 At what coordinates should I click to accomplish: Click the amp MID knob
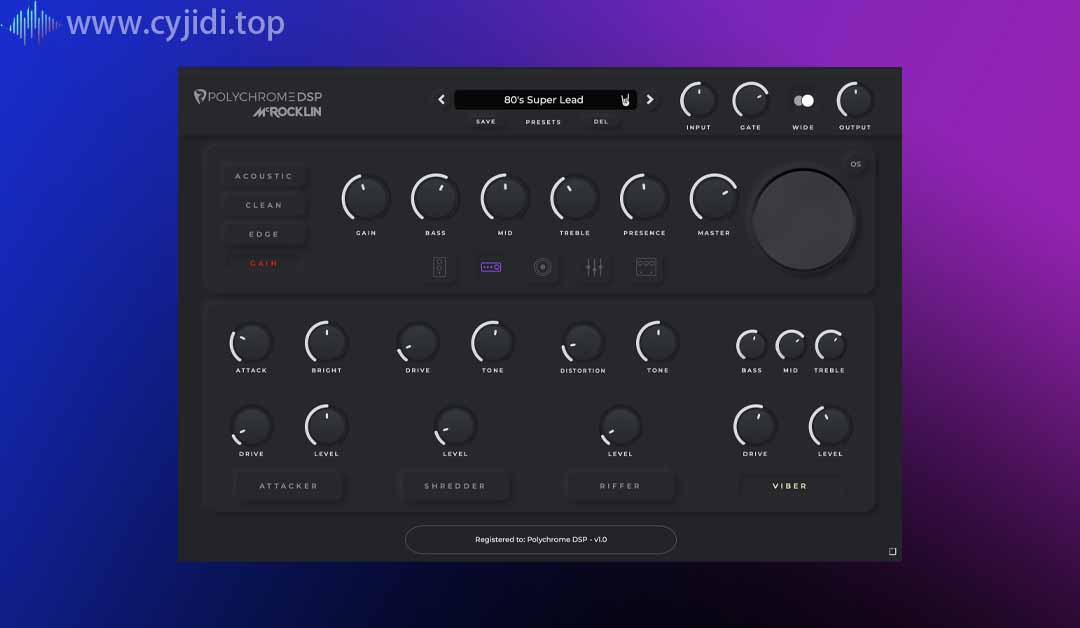click(x=505, y=198)
